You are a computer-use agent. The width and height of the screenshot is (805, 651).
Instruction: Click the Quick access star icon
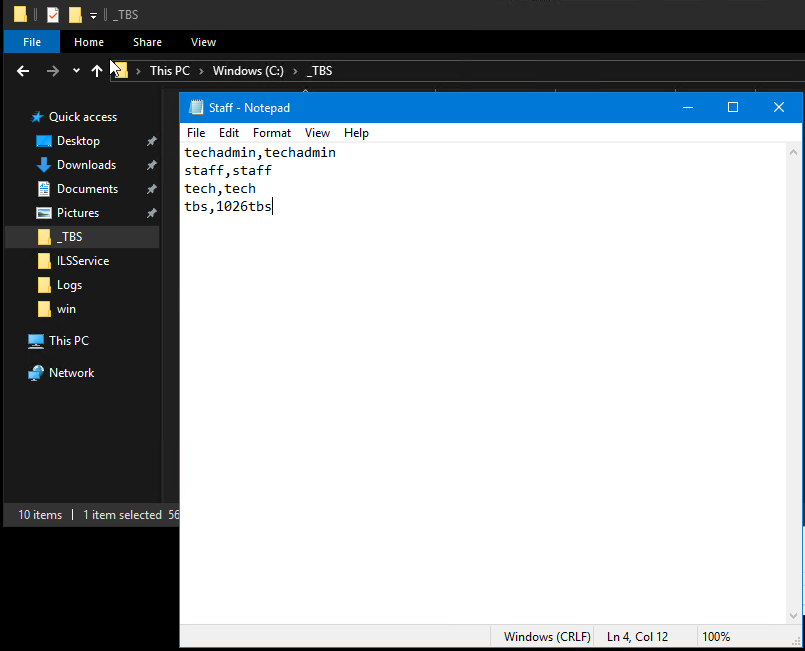37,117
